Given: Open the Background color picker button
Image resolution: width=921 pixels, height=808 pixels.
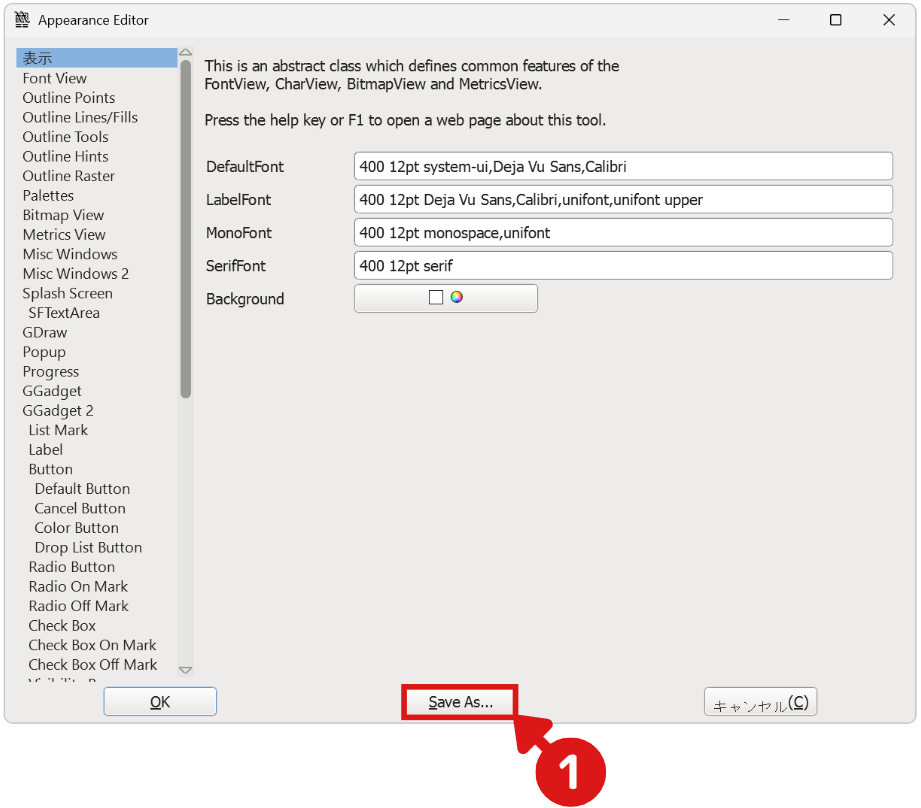Looking at the screenshot, I should pyautogui.click(x=446, y=298).
